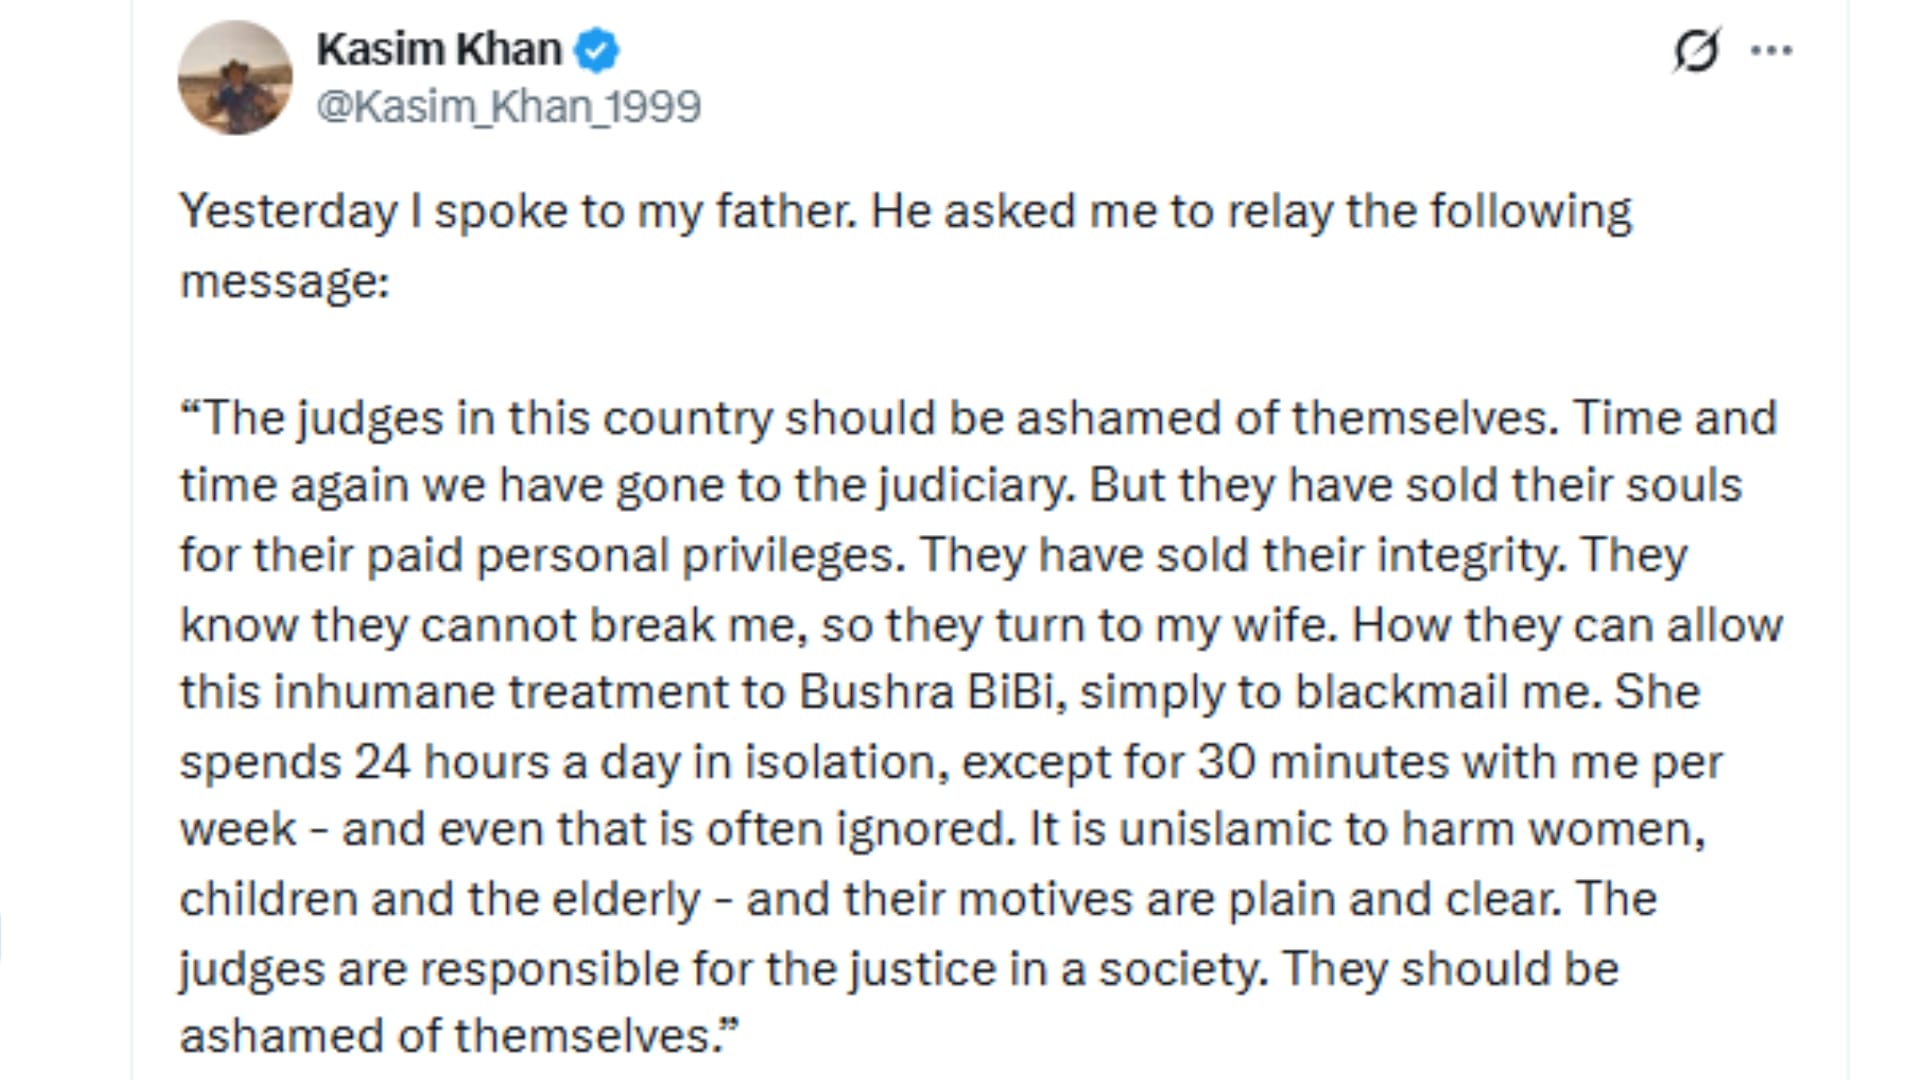1920x1080 pixels.
Task: Click the blue verified checkmark badge
Action: 597,50
